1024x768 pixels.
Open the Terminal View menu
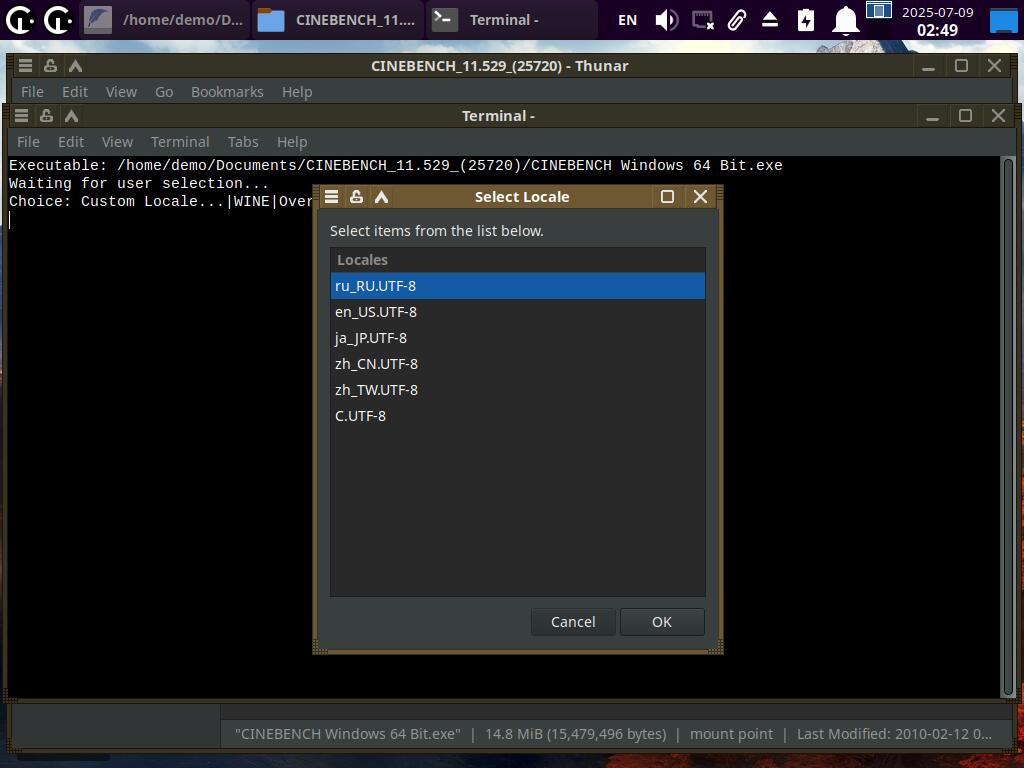coord(118,142)
